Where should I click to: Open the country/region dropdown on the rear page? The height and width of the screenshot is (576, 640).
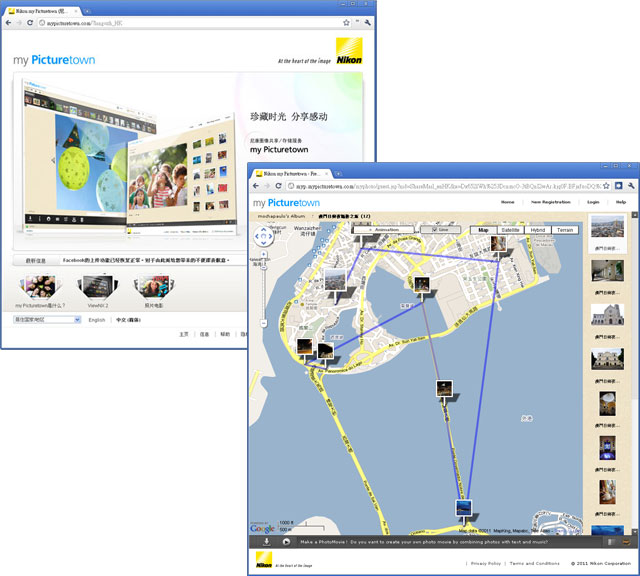[x=47, y=320]
